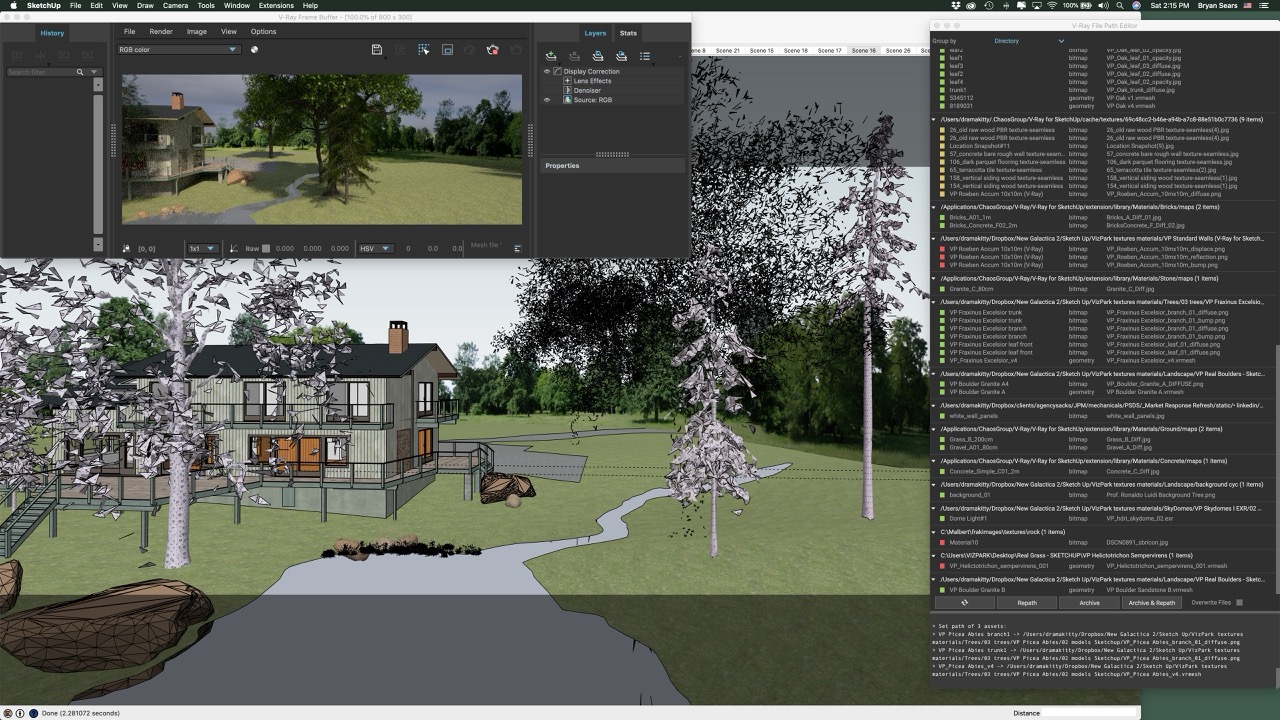Viewport: 1280px width, 720px height.
Task: Collapse the Stone/maps (1 items) group
Action: pyautogui.click(x=935, y=278)
